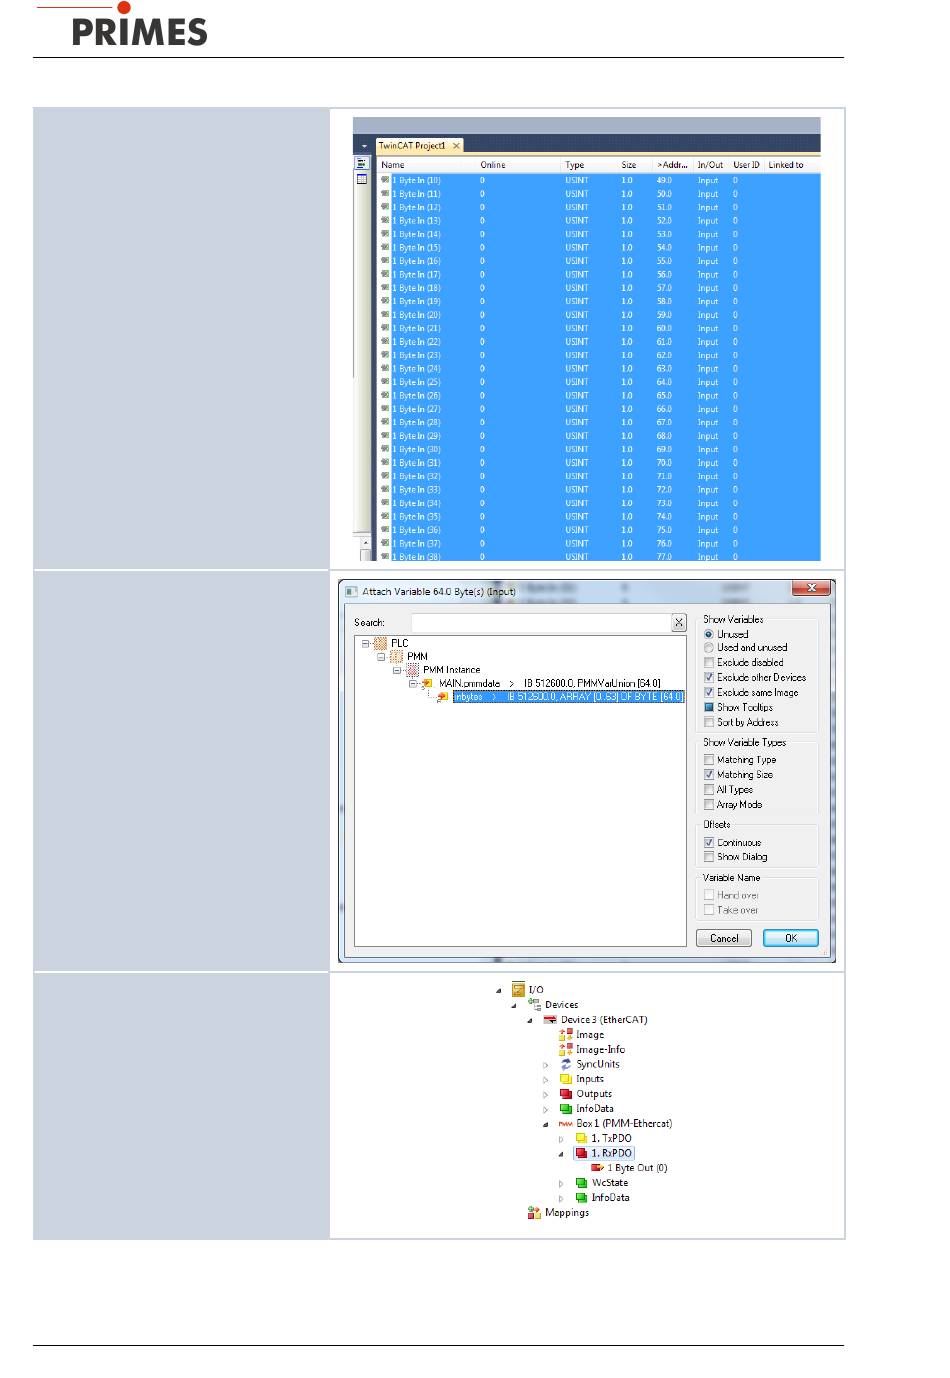This screenshot has width=950, height=1378.
Task: Select the Unused radio button
Action: tap(709, 634)
